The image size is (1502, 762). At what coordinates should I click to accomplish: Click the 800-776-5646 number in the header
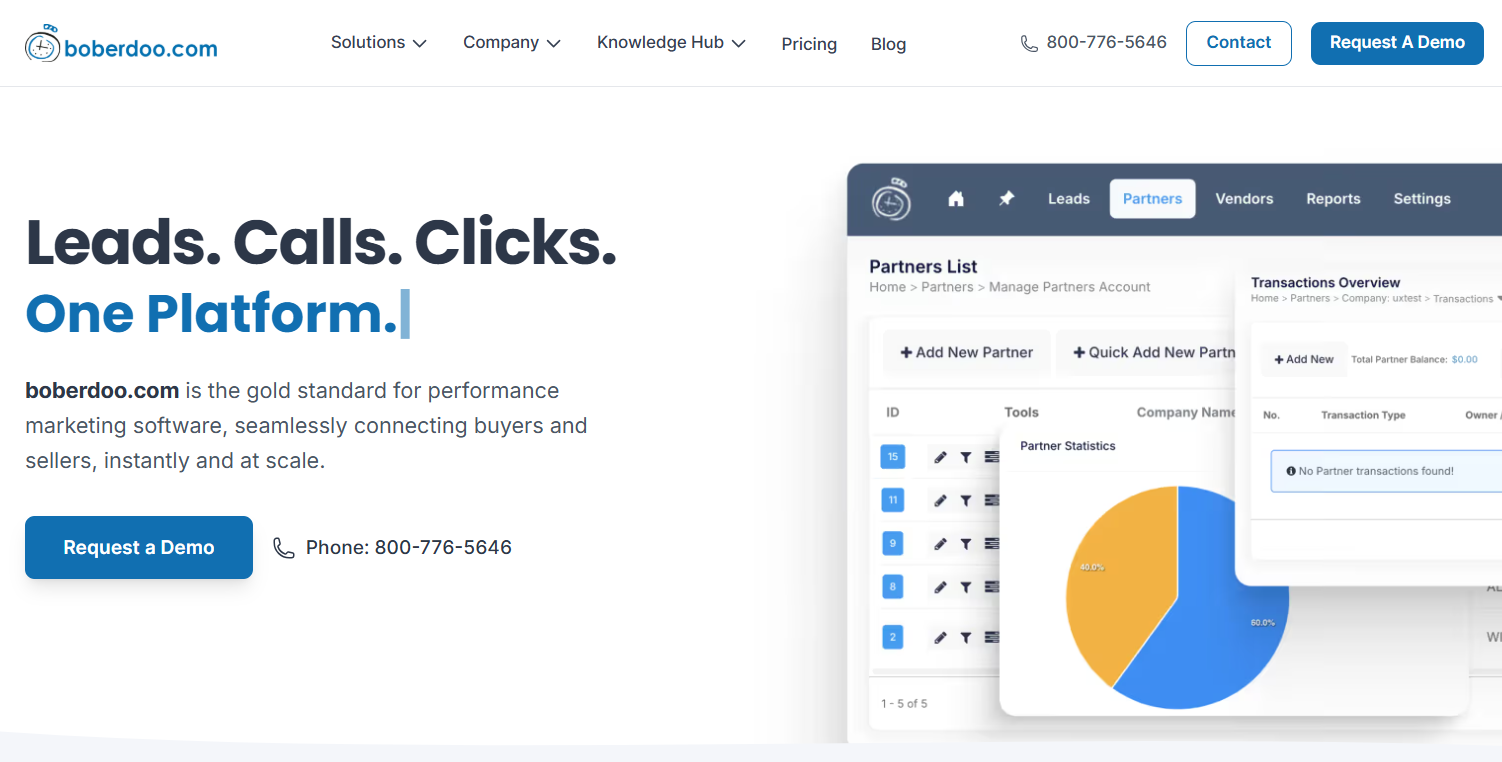pyautogui.click(x=1106, y=43)
